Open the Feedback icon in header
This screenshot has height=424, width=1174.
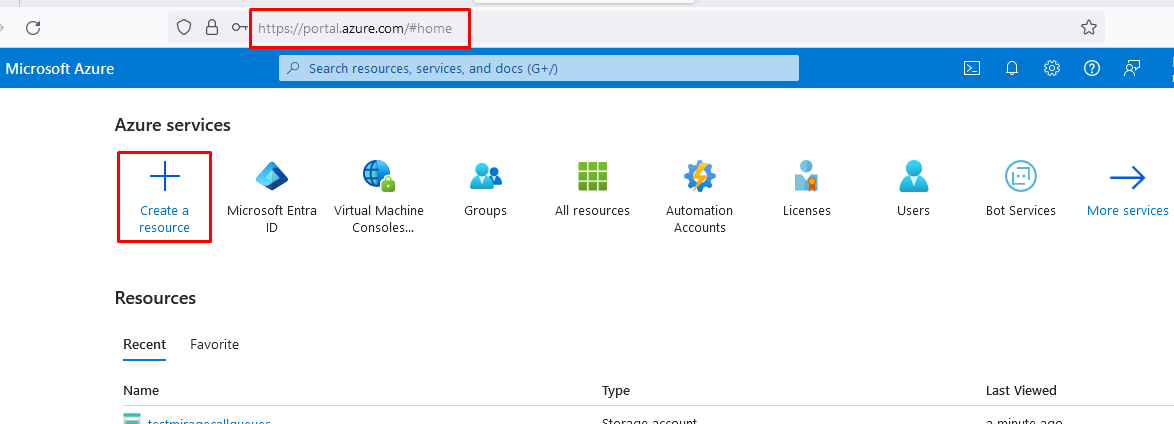(x=1131, y=68)
